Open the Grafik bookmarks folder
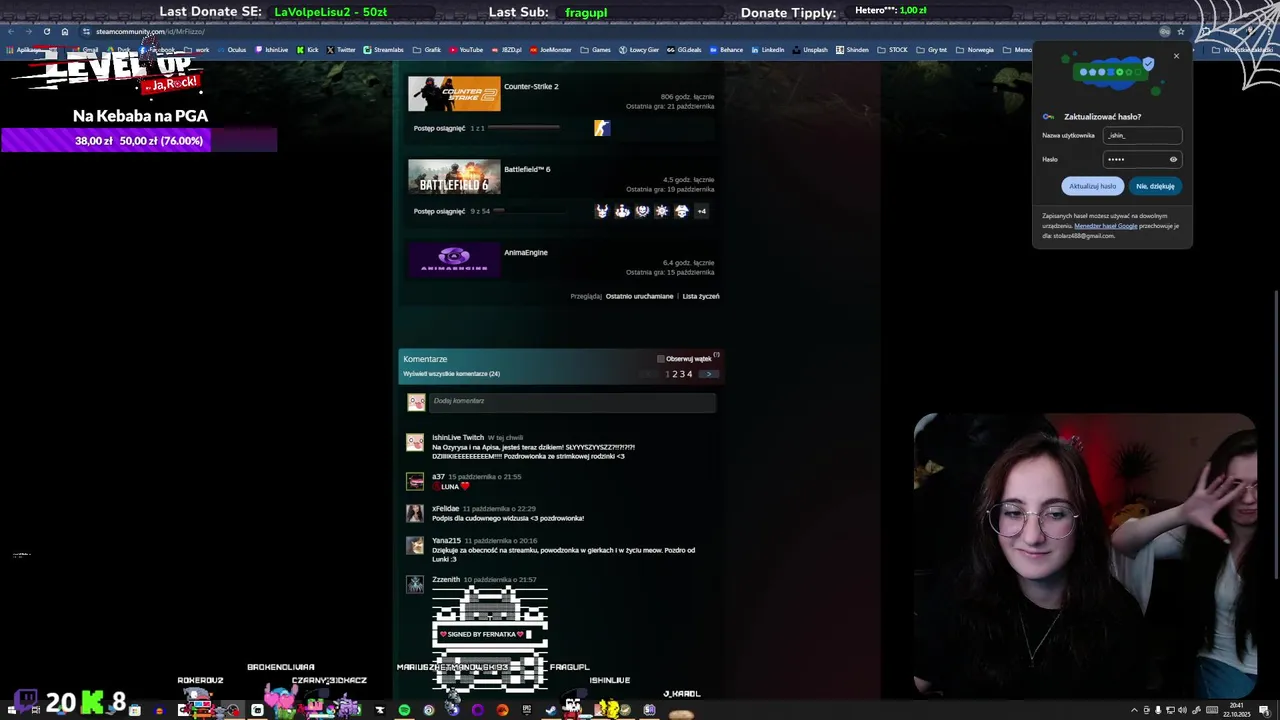 [427, 50]
